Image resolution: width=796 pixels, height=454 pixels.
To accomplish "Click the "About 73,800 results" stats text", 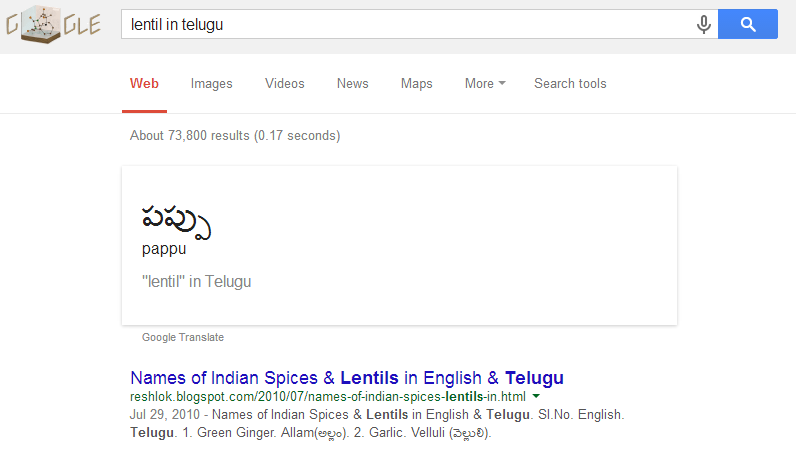I will (x=235, y=136).
